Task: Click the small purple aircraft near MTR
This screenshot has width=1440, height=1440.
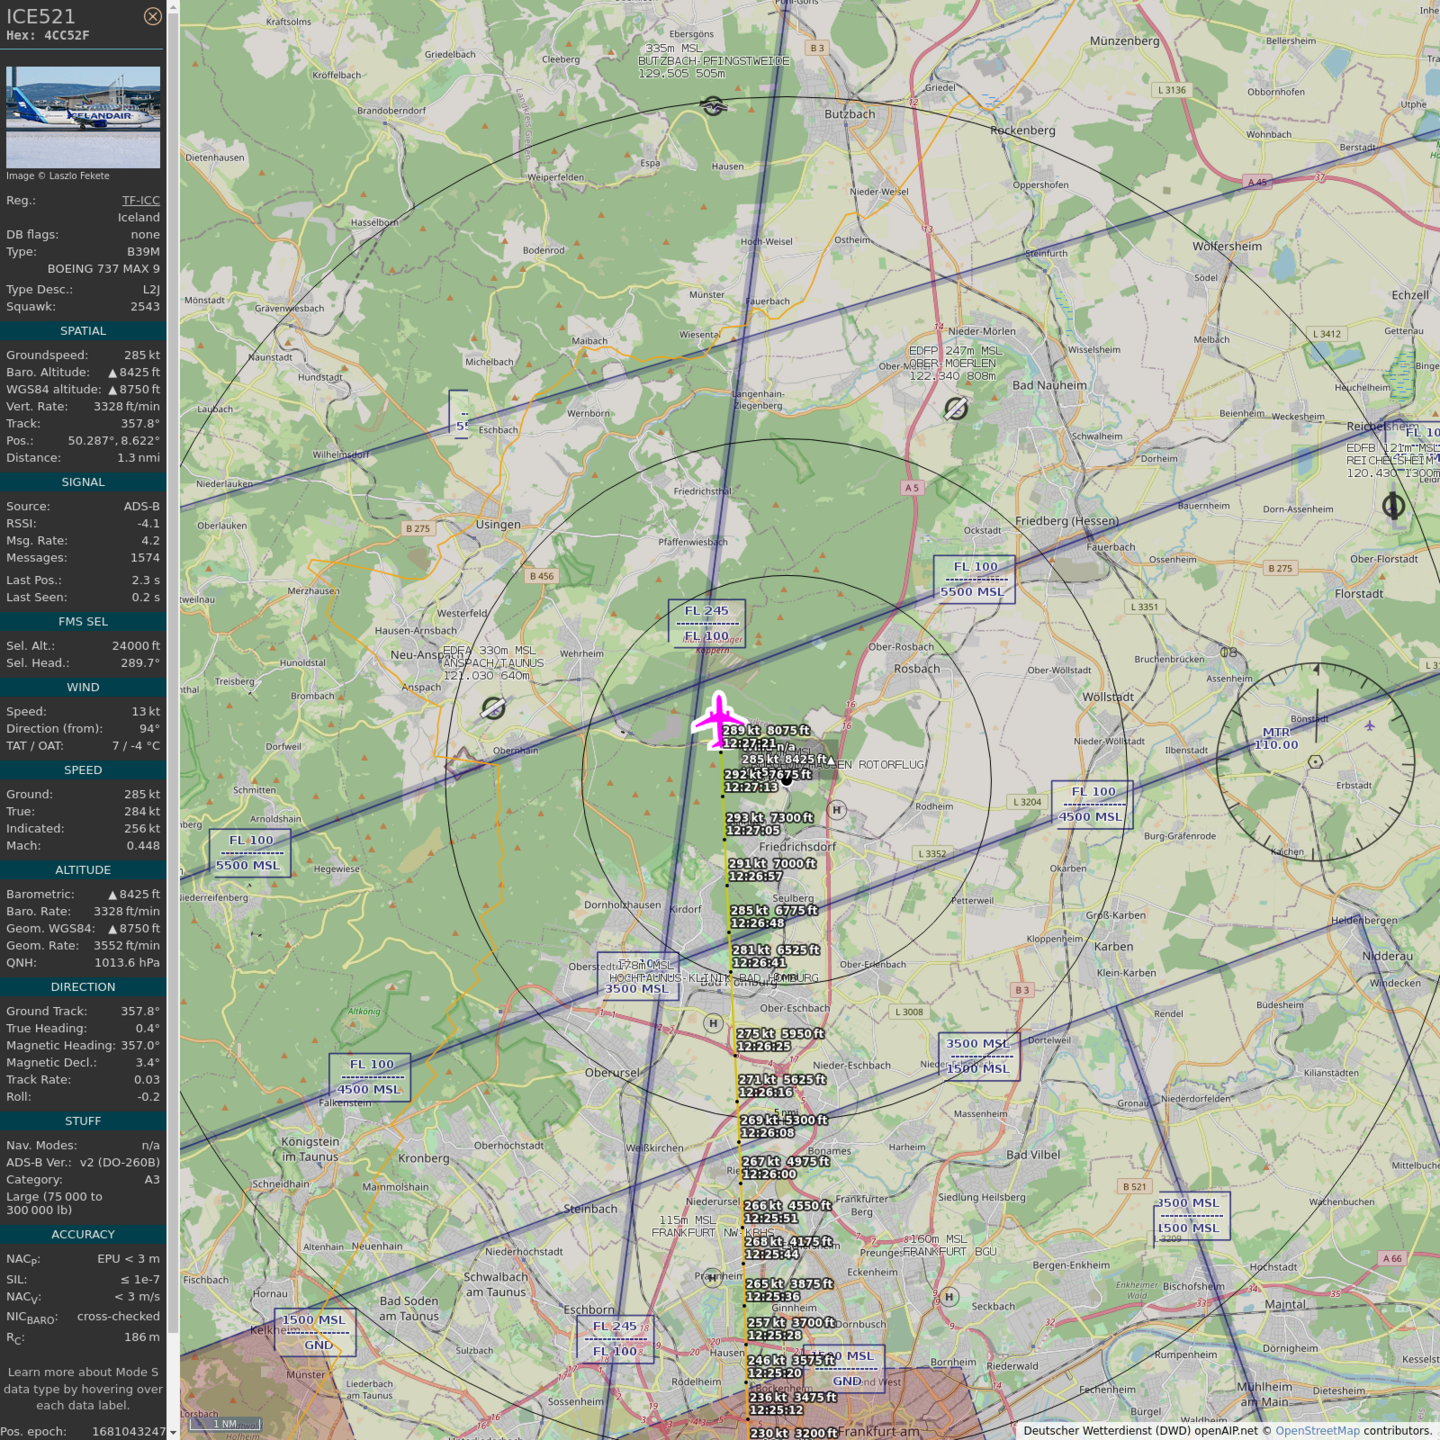Action: pos(1369,726)
